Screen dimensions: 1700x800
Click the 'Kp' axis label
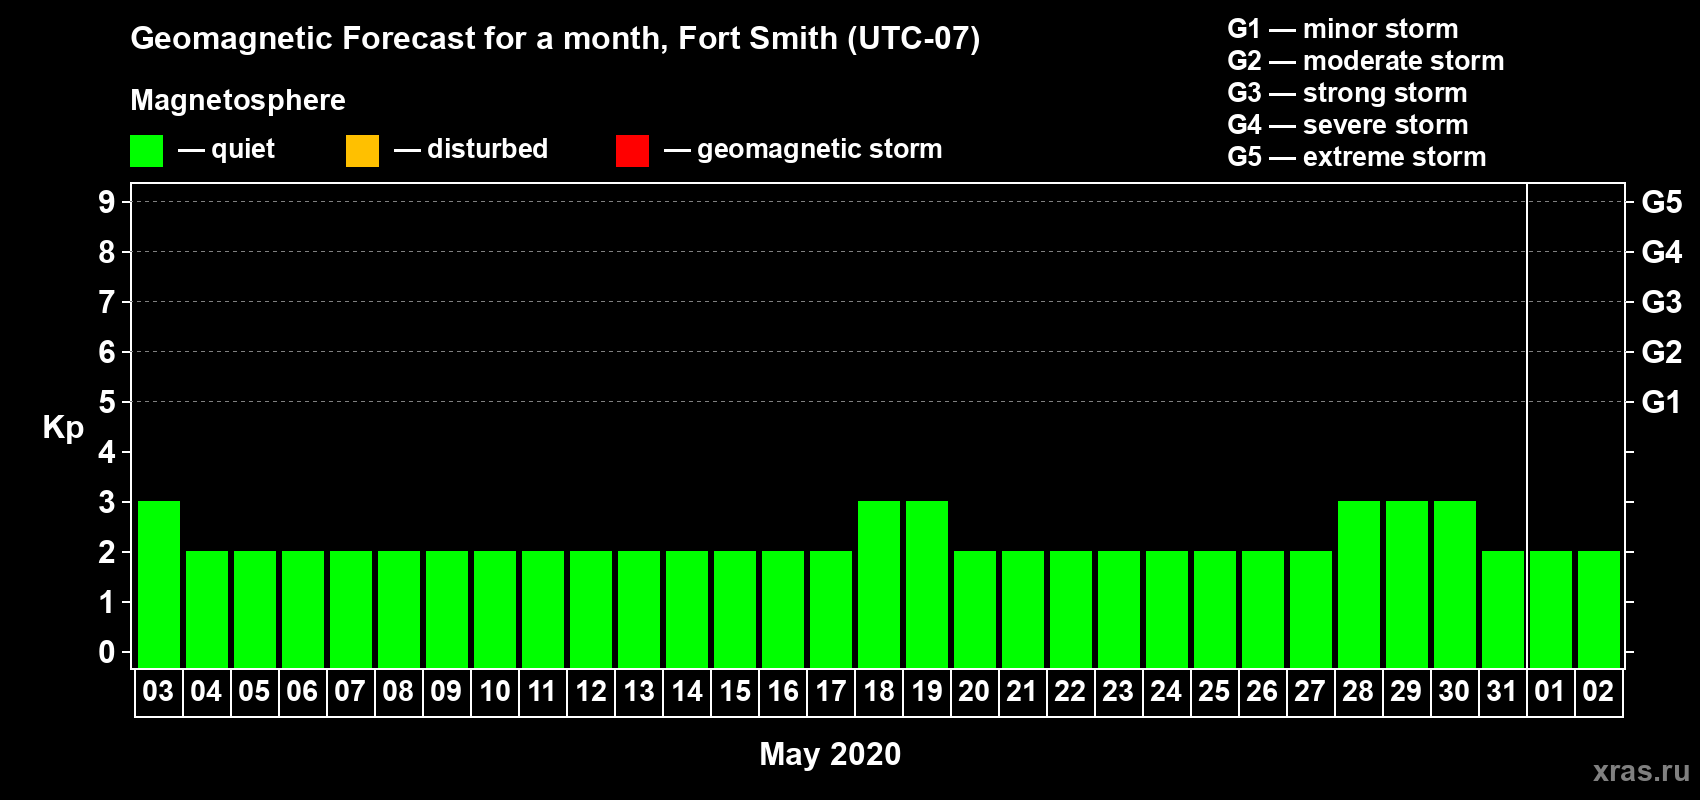click(63, 428)
